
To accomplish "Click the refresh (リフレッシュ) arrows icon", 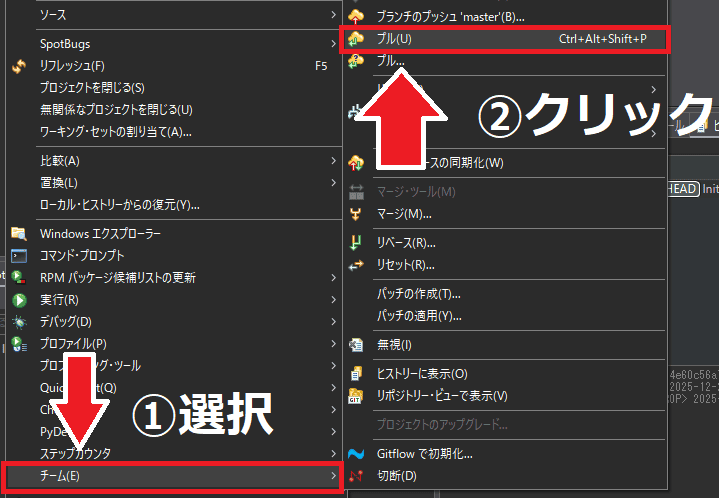I will [x=18, y=66].
